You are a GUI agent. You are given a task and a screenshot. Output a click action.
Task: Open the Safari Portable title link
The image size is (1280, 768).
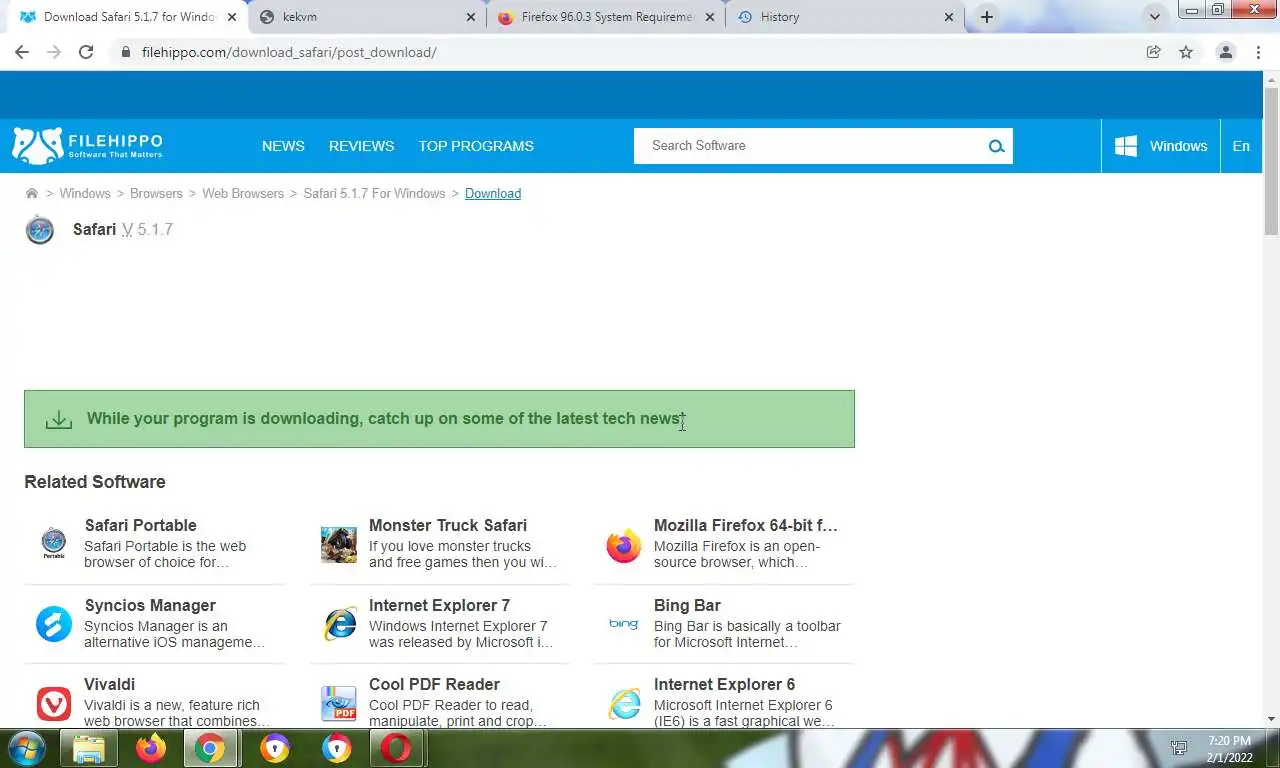point(140,525)
